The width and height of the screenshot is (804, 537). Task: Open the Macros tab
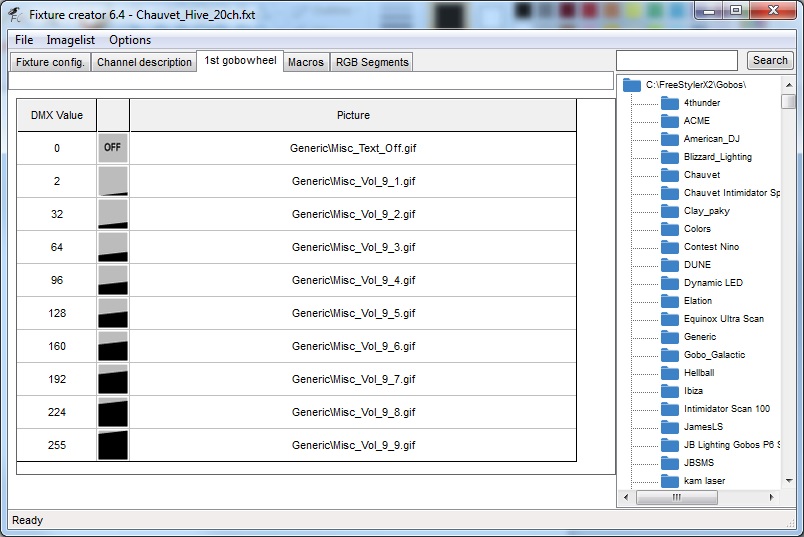305,62
